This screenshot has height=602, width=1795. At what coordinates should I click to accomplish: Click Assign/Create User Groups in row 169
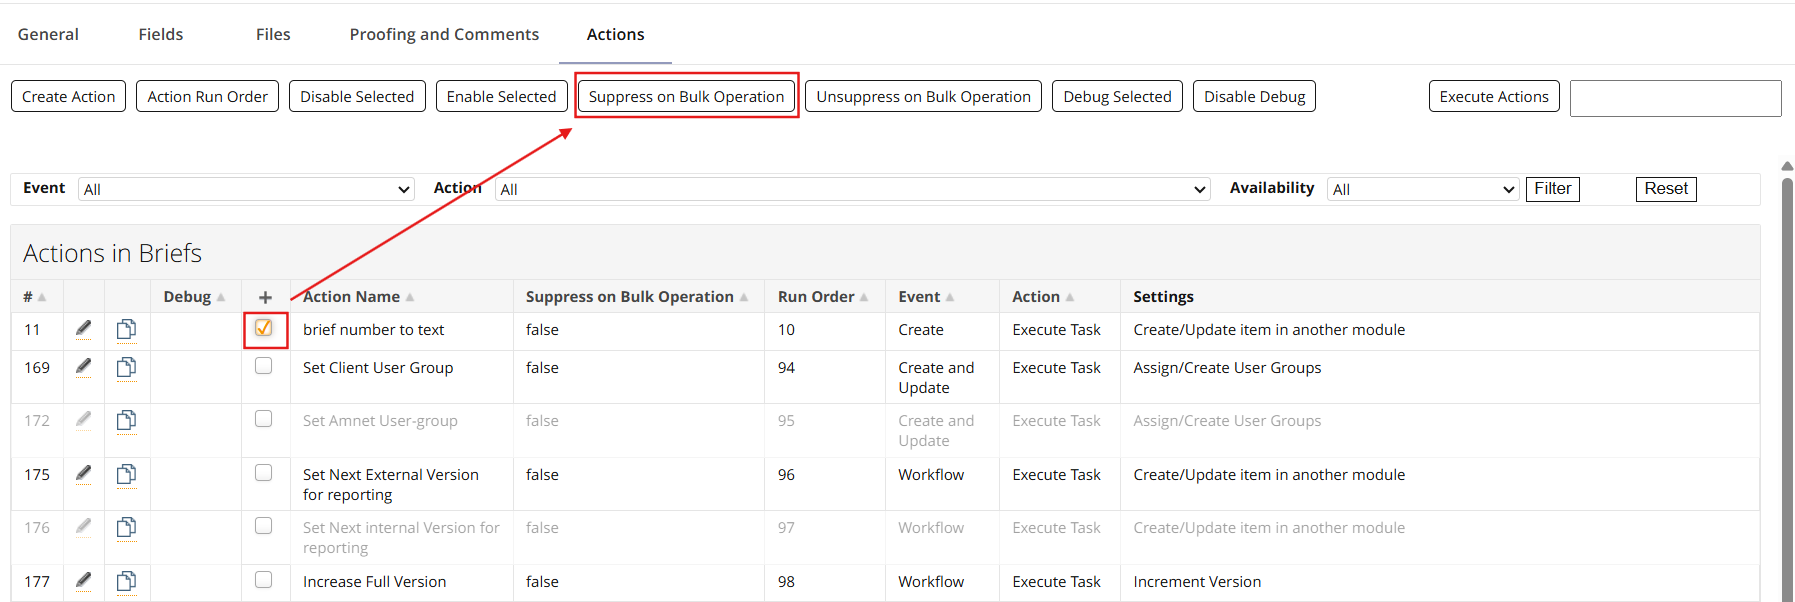[1227, 368]
